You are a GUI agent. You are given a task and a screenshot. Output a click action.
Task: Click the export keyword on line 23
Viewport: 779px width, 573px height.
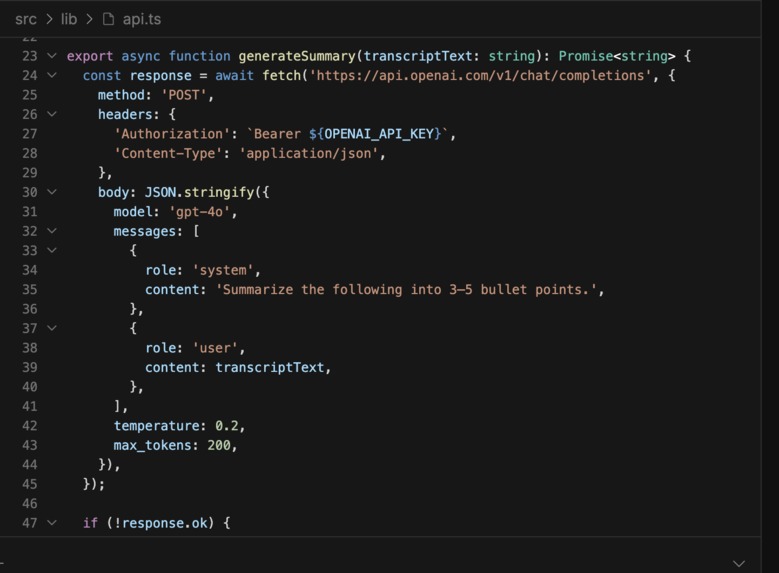click(90, 56)
